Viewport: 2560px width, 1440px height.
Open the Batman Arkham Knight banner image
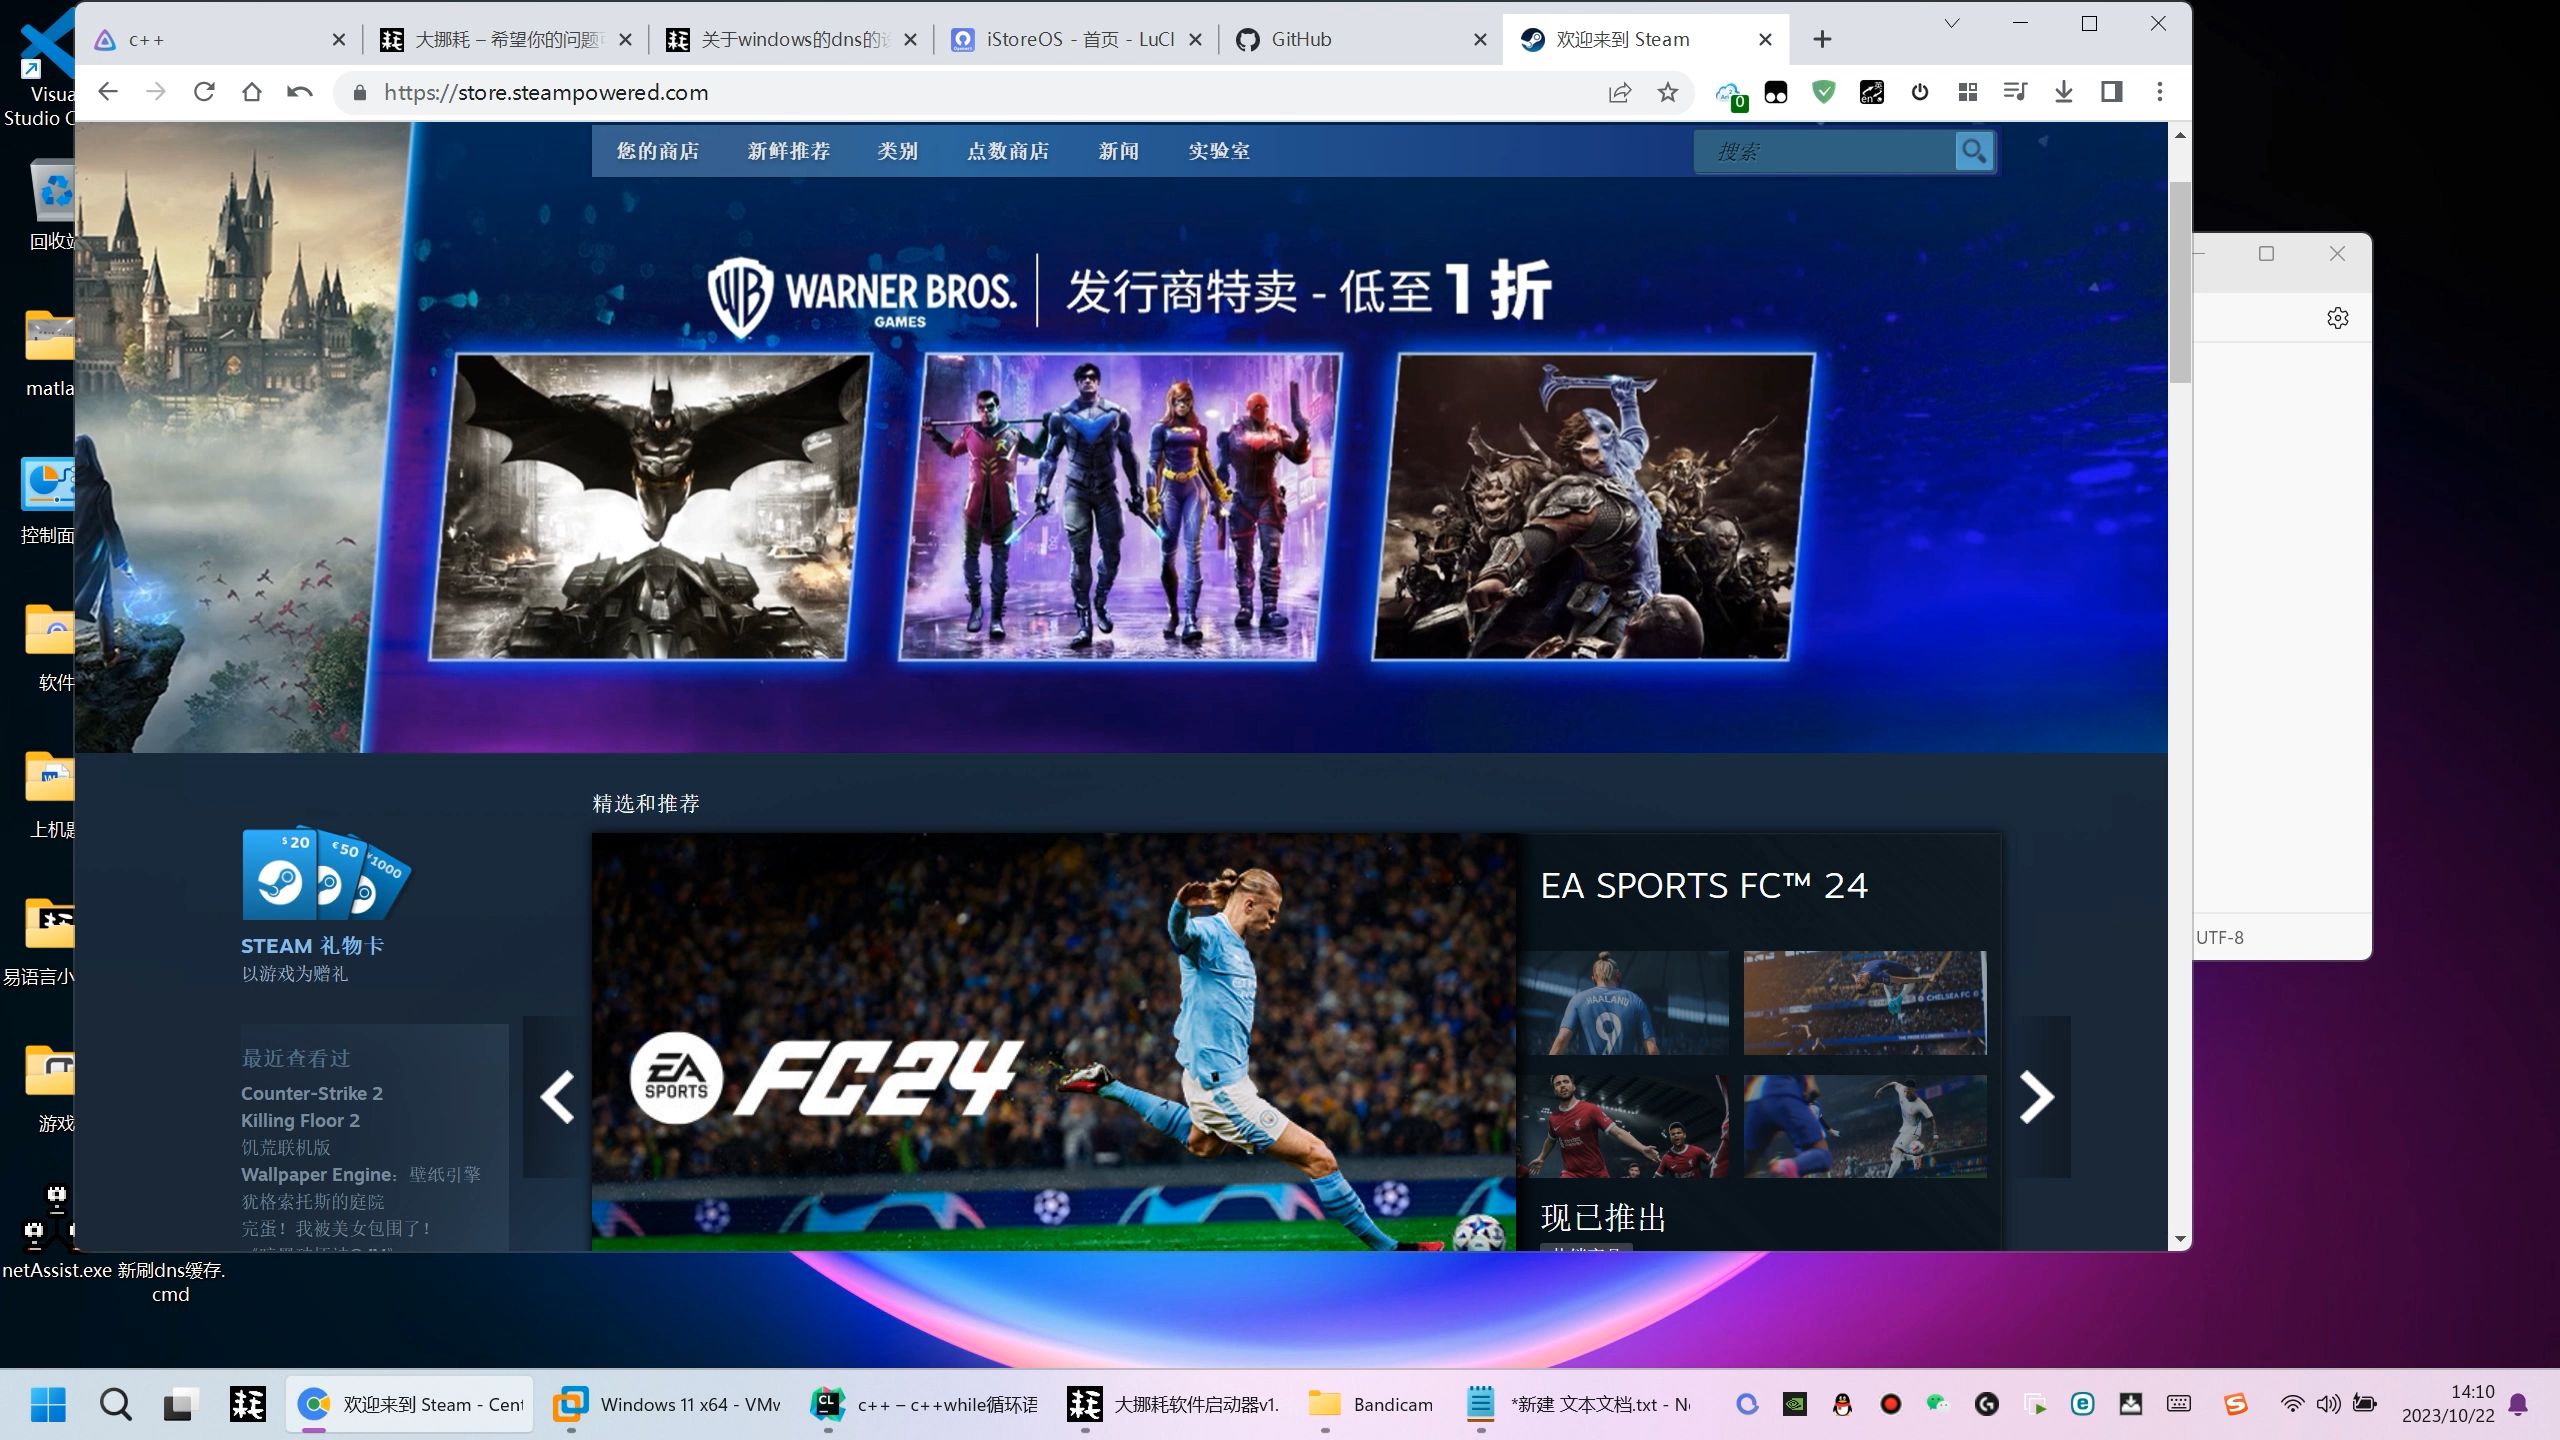point(650,507)
